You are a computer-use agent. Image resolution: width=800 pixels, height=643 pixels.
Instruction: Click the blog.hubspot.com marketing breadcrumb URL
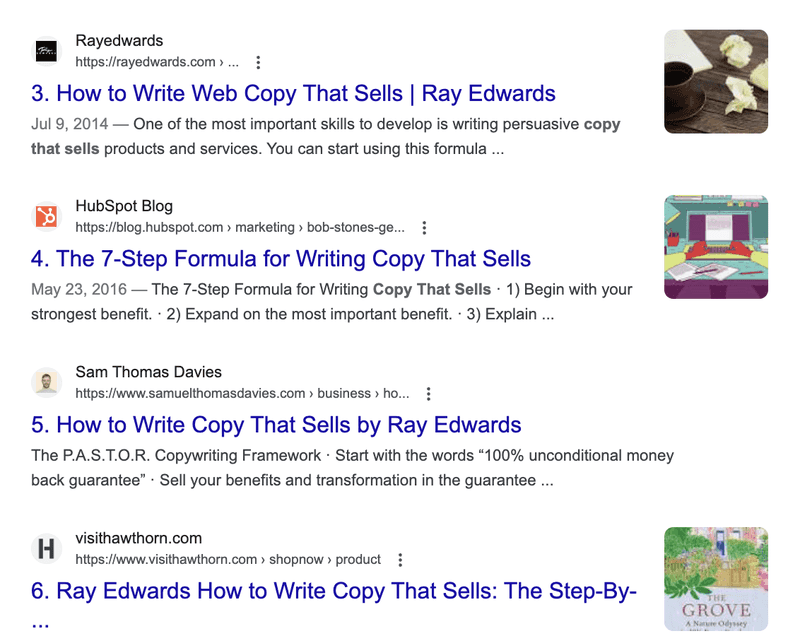click(x=240, y=228)
